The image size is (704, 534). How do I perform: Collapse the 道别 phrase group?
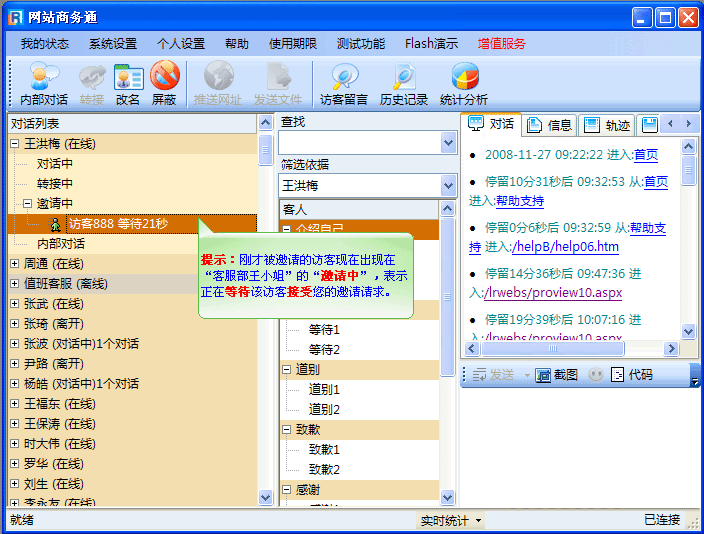tap(287, 370)
